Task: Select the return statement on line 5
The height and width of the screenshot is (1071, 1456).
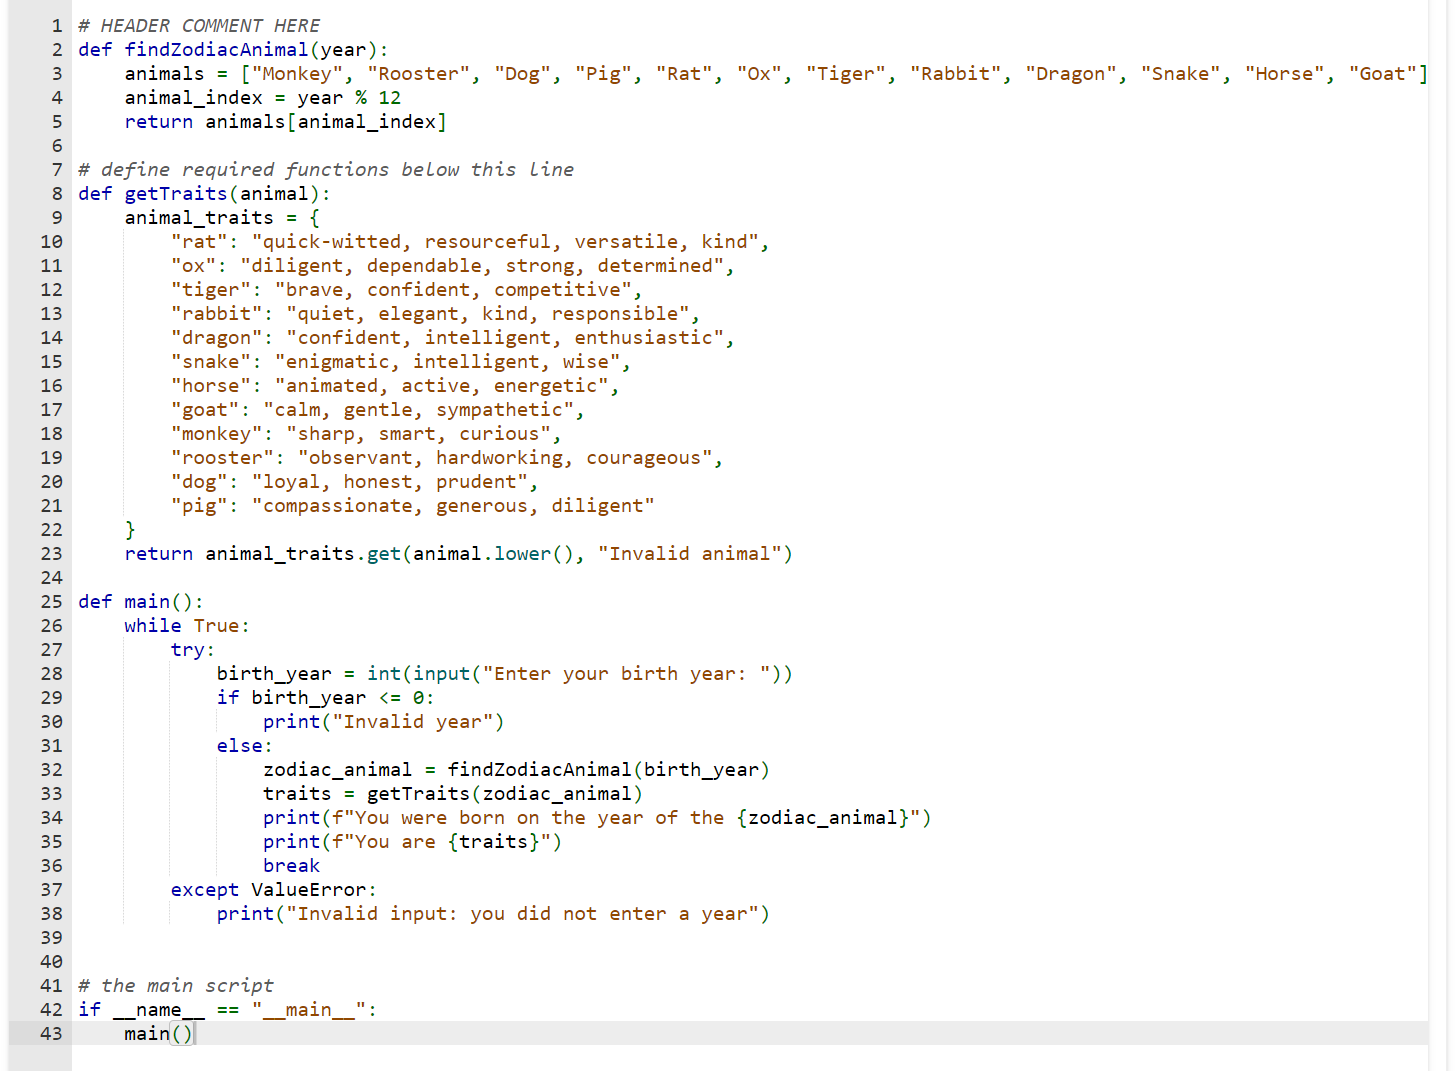Action: click(284, 121)
